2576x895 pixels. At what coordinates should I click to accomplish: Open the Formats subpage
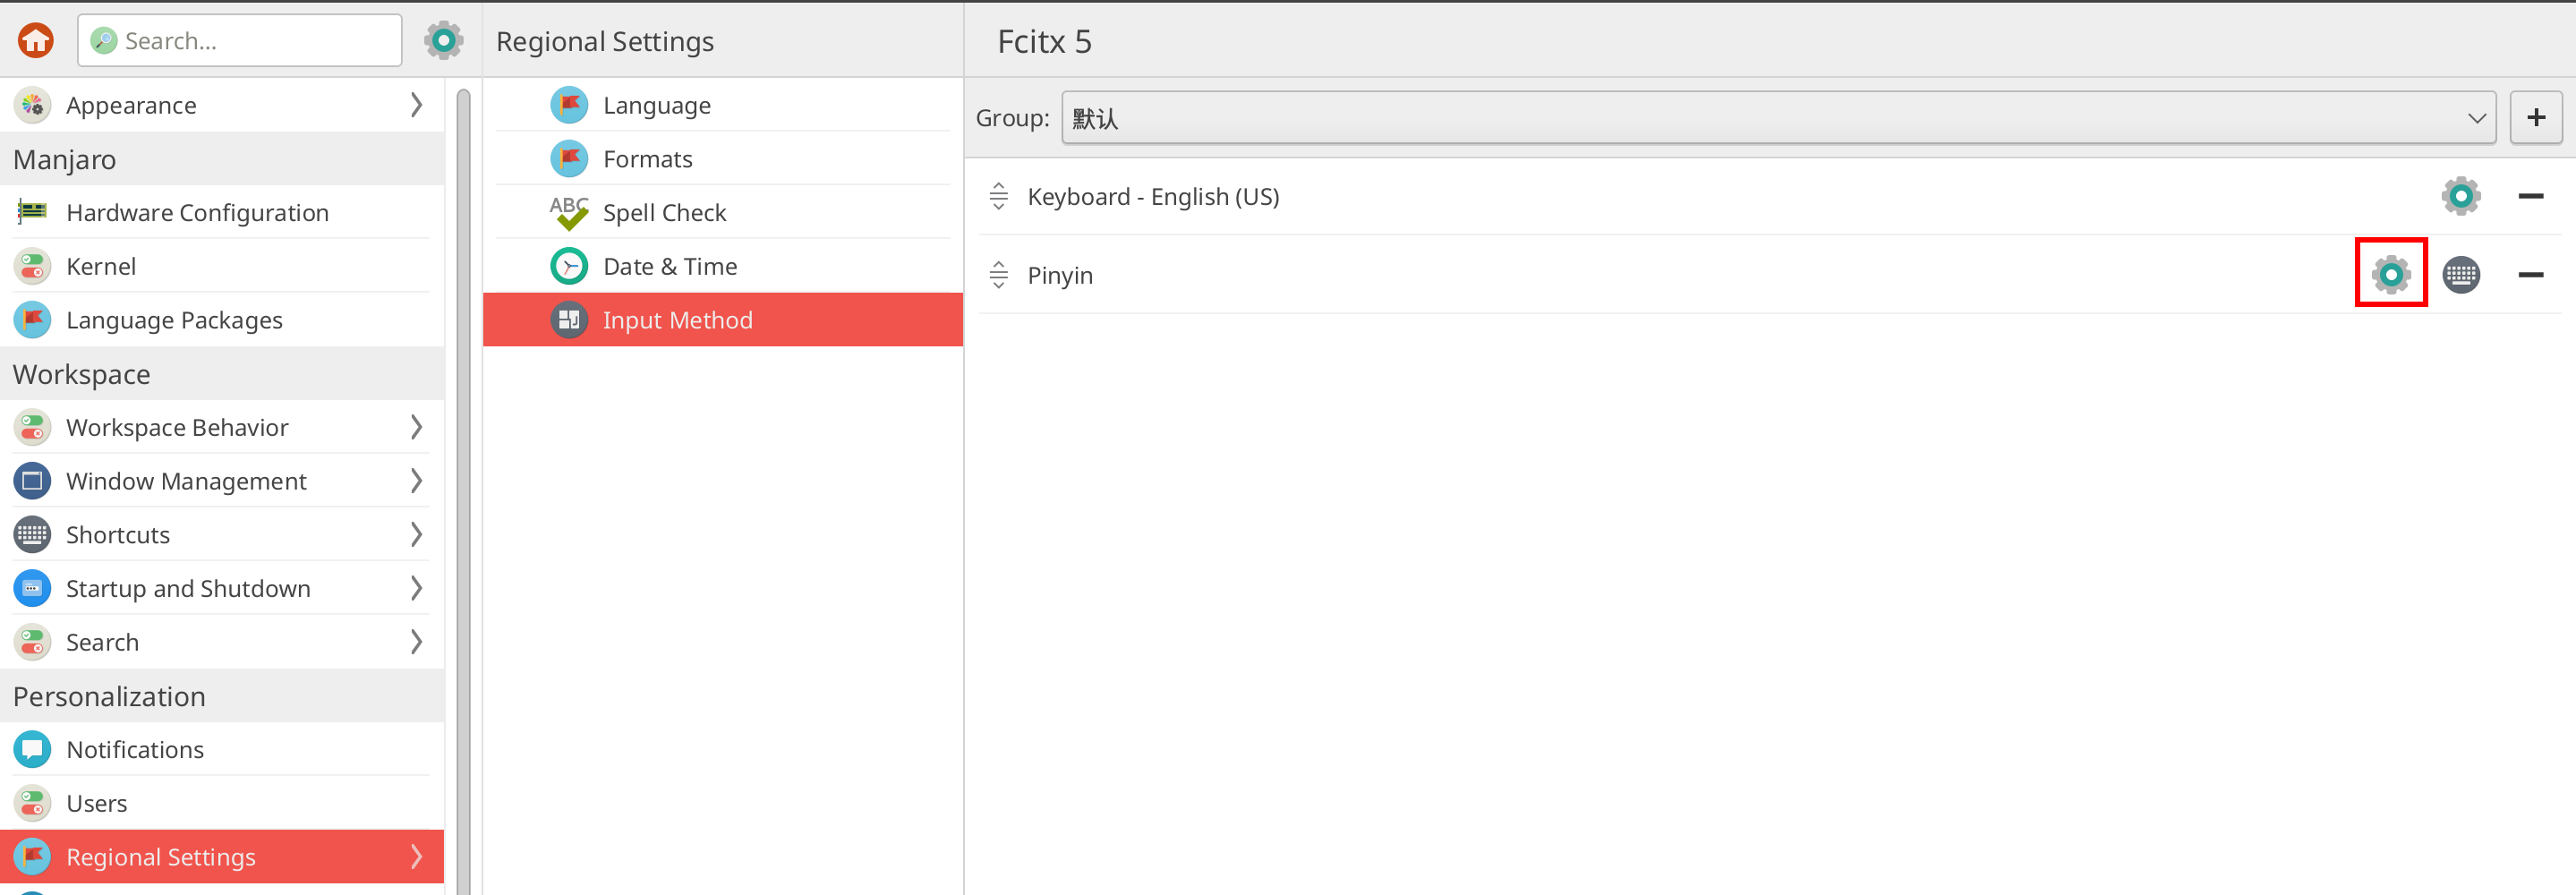723,159
